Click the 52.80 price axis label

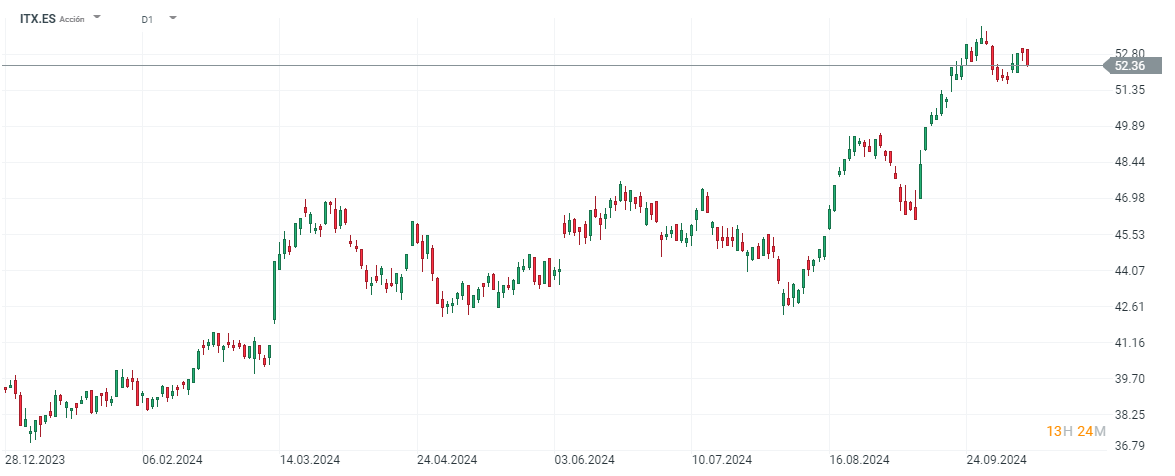tap(1130, 53)
